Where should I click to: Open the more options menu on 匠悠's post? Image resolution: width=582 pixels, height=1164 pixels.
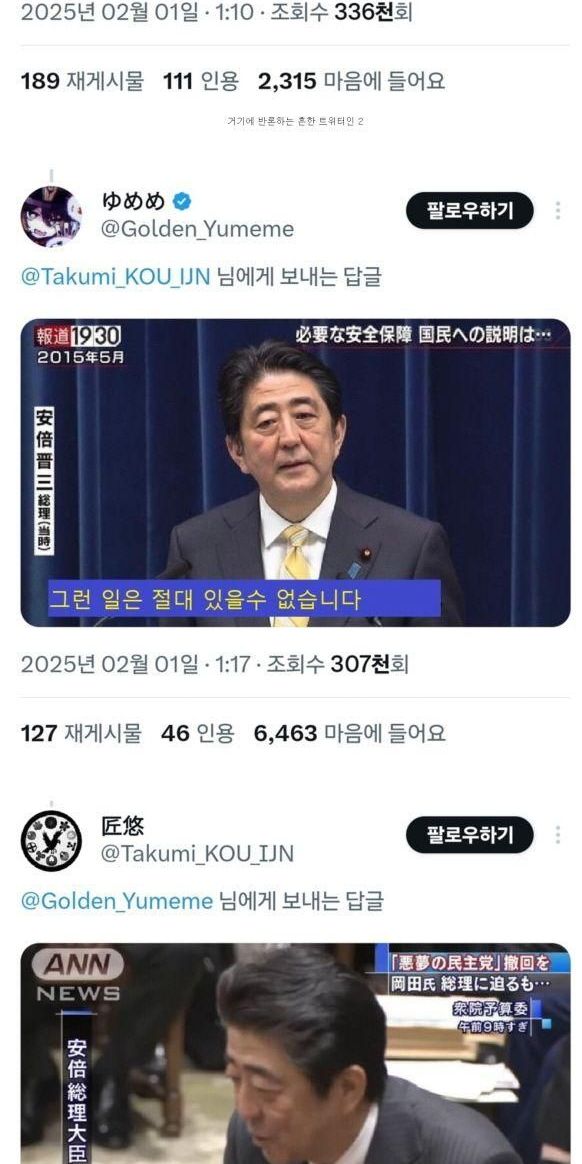(x=557, y=835)
